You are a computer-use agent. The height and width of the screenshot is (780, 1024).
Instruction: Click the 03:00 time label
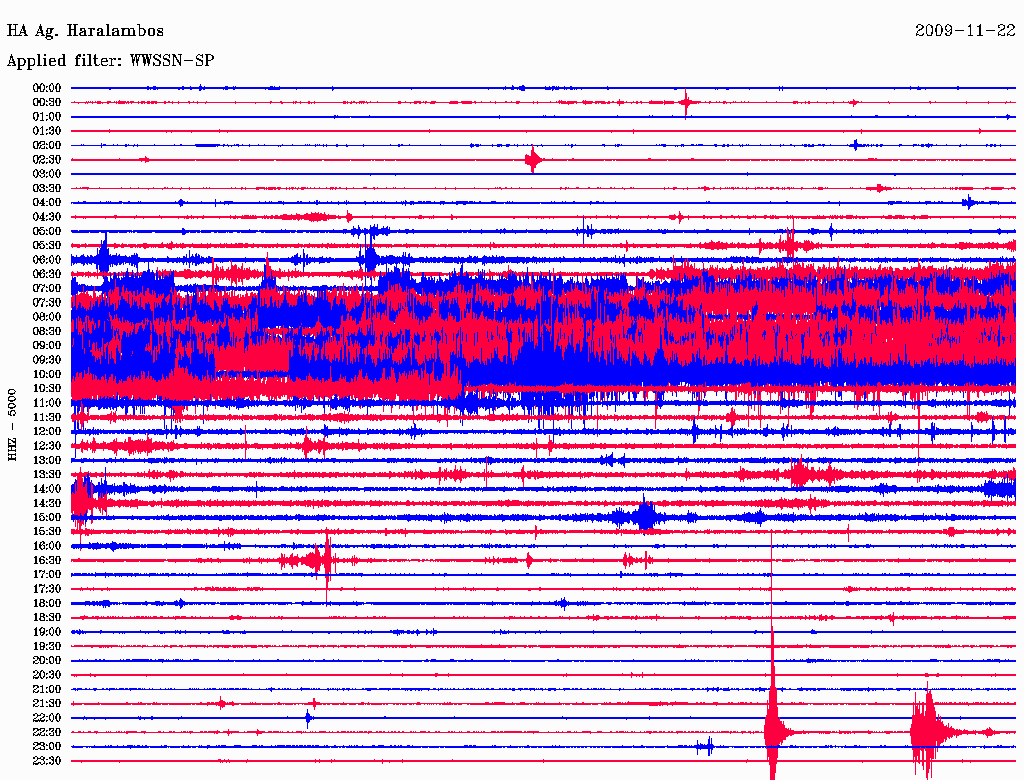click(47, 174)
